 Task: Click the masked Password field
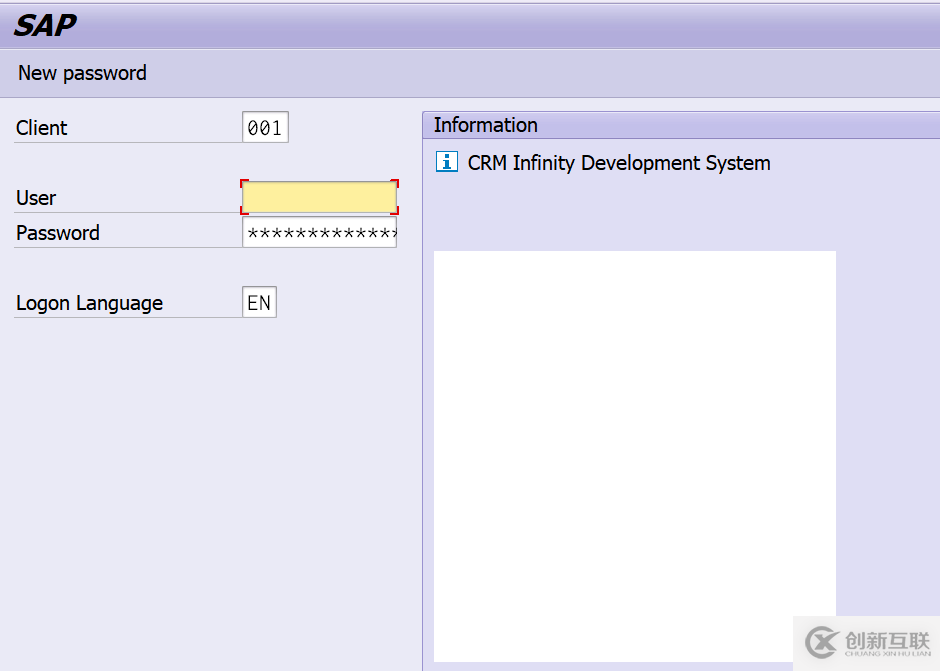tap(319, 232)
